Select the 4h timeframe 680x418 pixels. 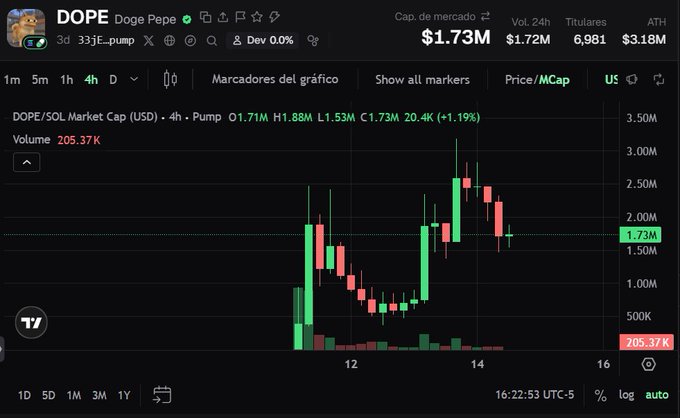click(91, 80)
